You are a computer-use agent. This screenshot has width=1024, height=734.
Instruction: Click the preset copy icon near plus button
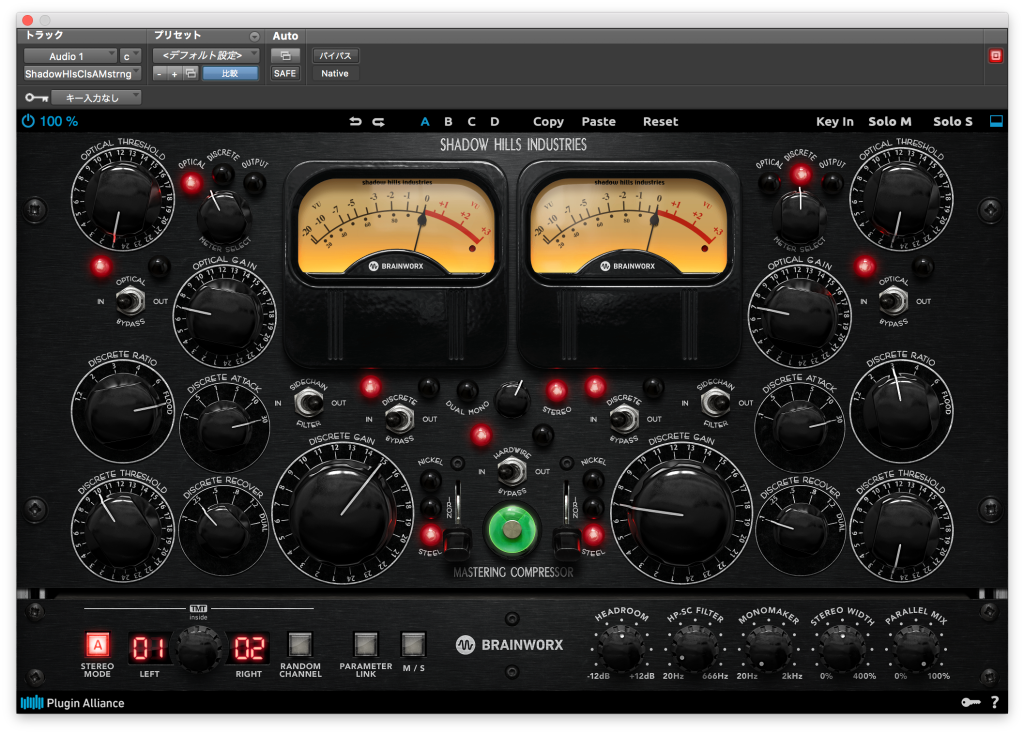click(190, 73)
